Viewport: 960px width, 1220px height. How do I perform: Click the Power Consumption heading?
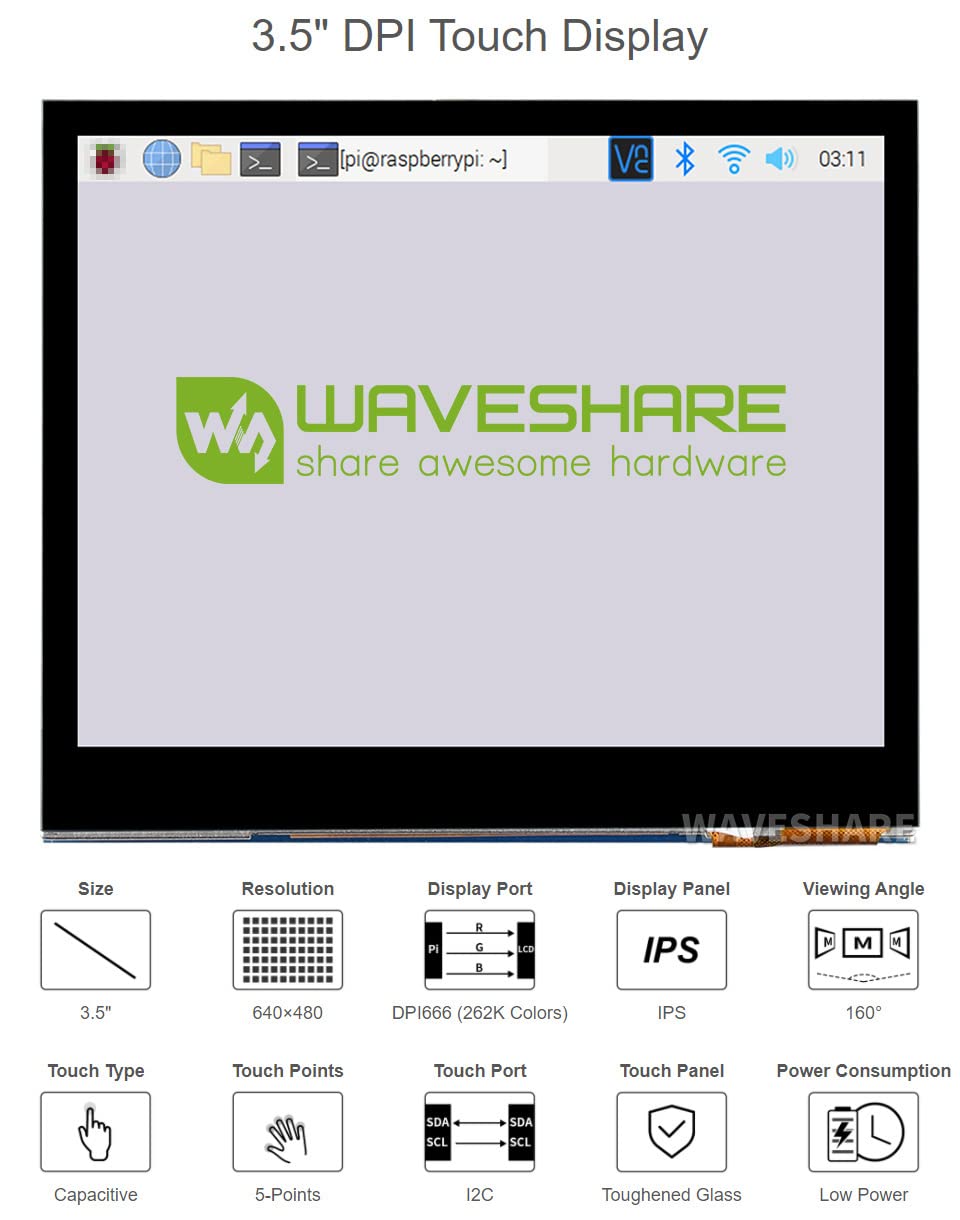[864, 1071]
